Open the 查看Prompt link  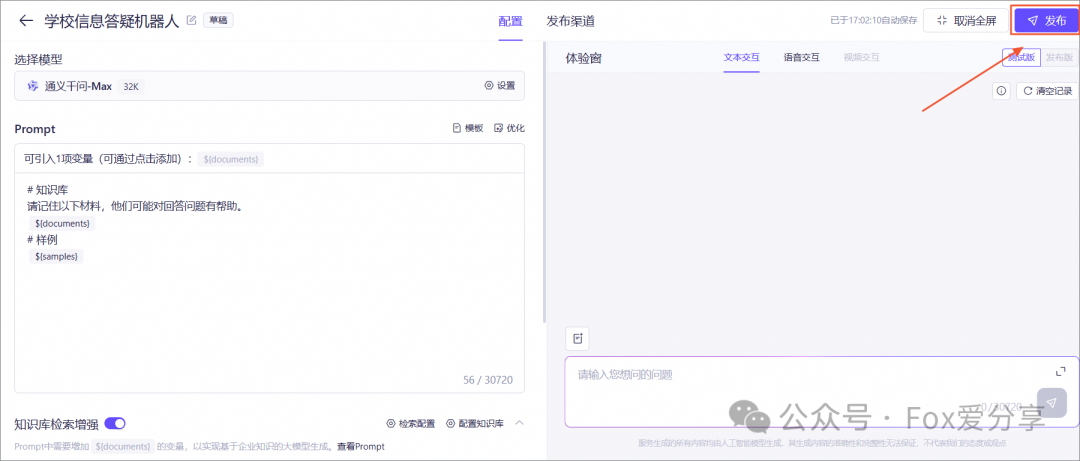pos(361,447)
